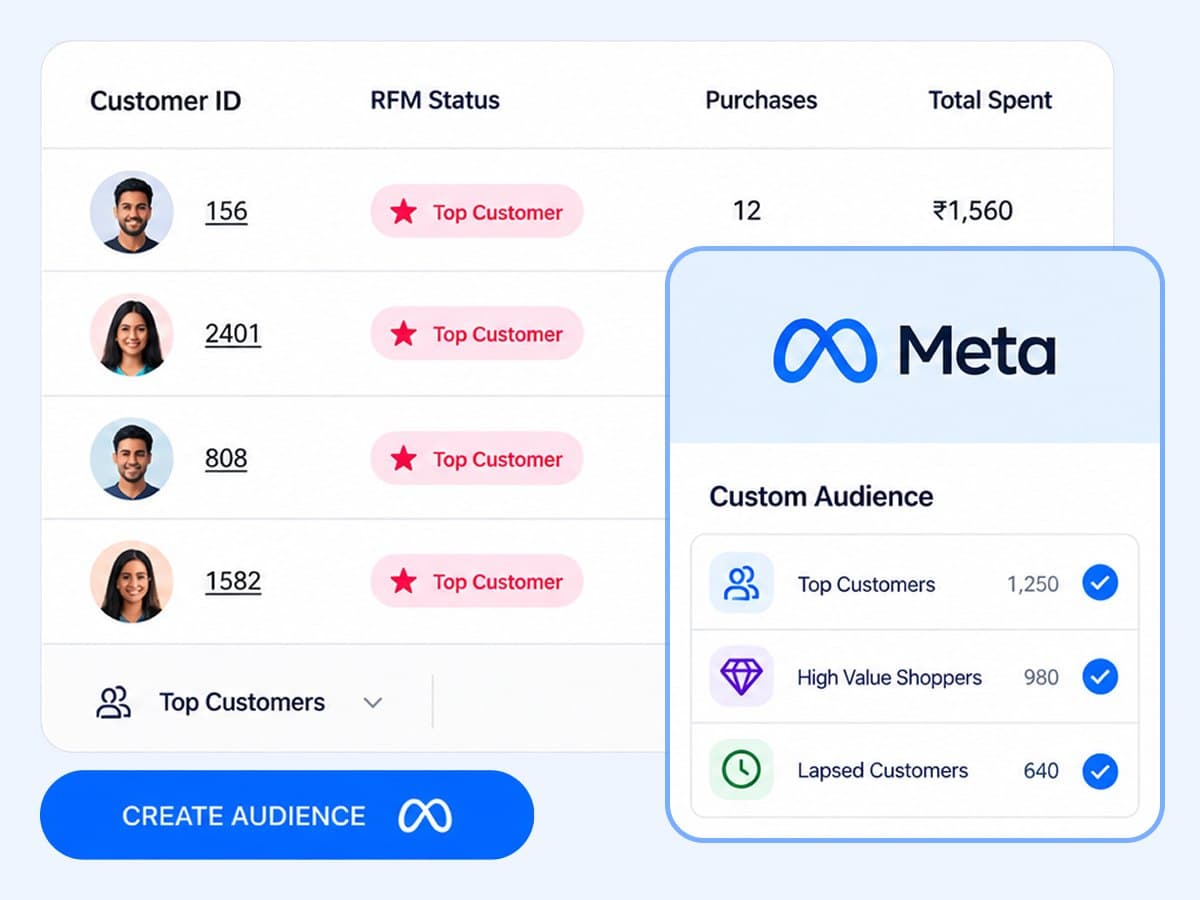Click avatar of customer 156
This screenshot has height=900, width=1200.
pyautogui.click(x=131, y=211)
